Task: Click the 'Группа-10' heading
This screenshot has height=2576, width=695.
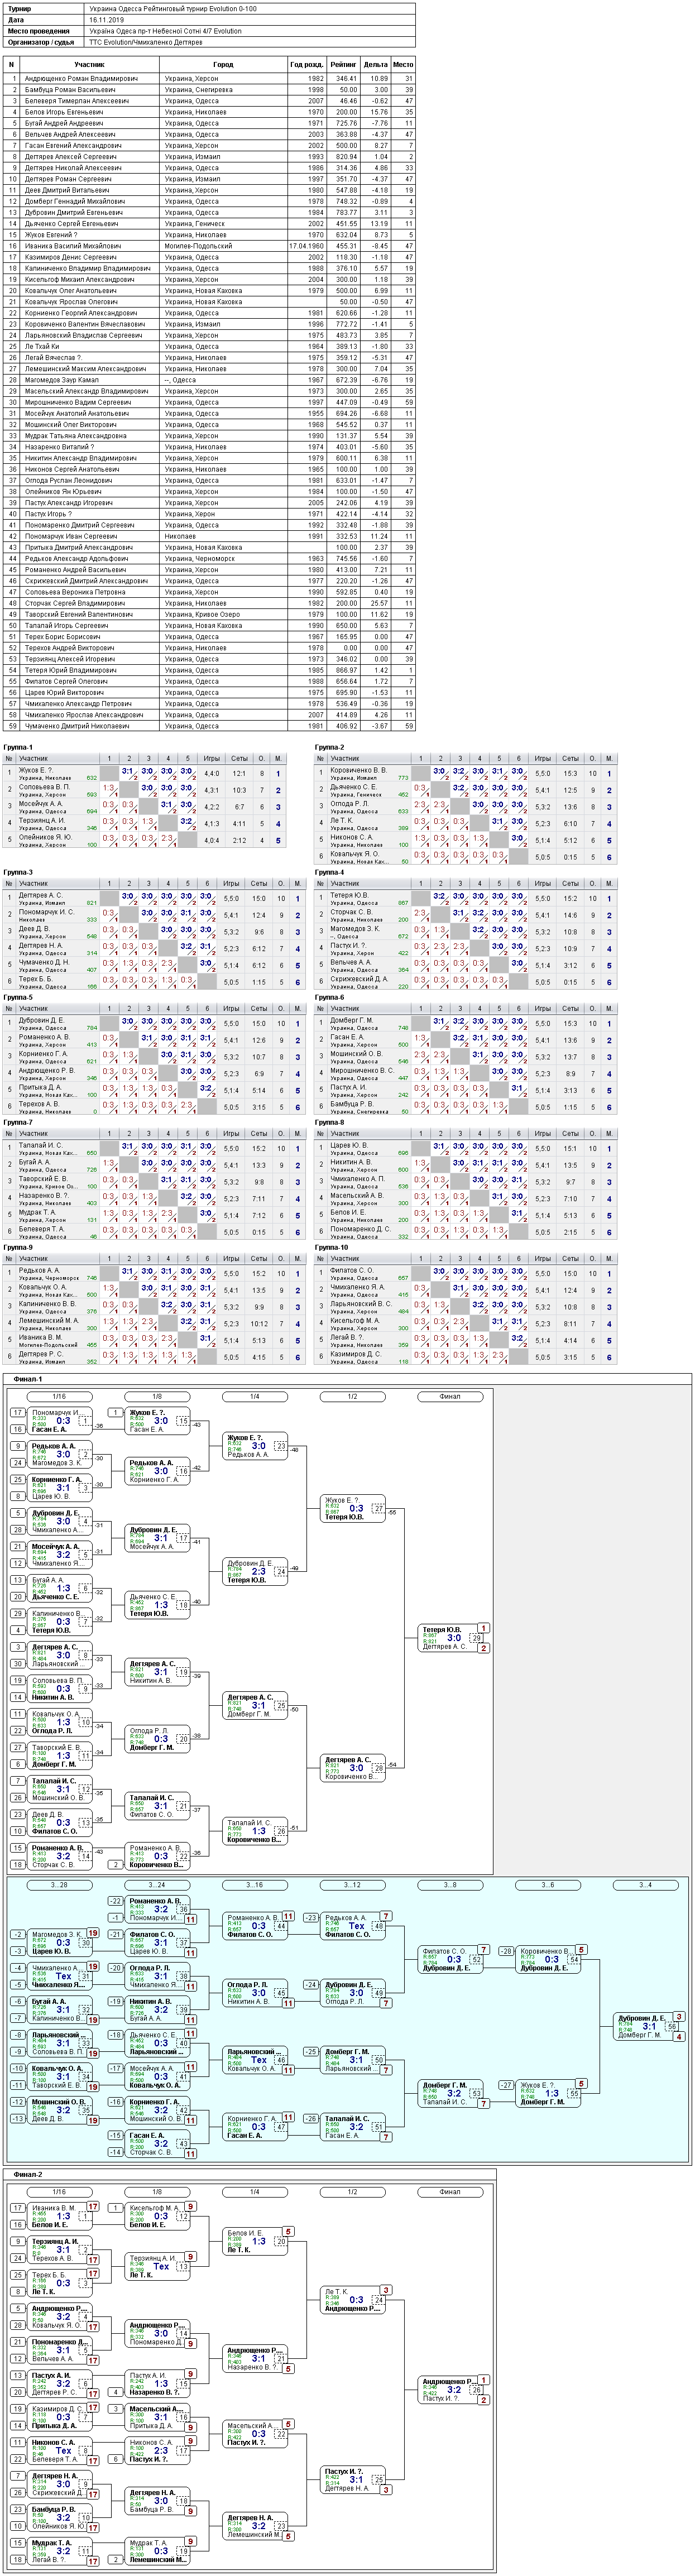Action: point(331,1247)
